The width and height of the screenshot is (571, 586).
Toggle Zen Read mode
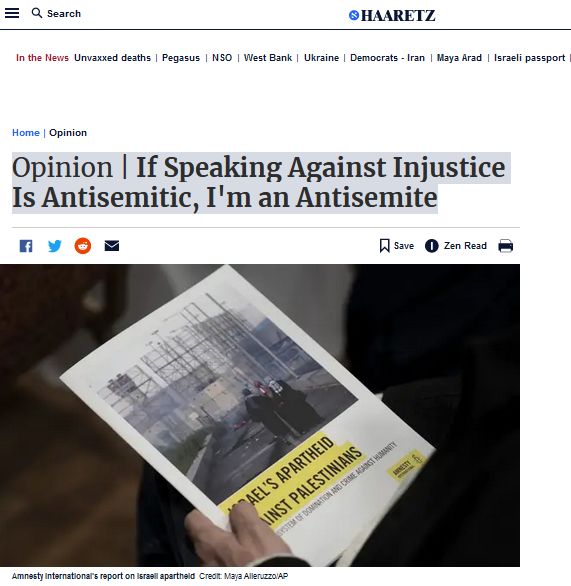[456, 246]
